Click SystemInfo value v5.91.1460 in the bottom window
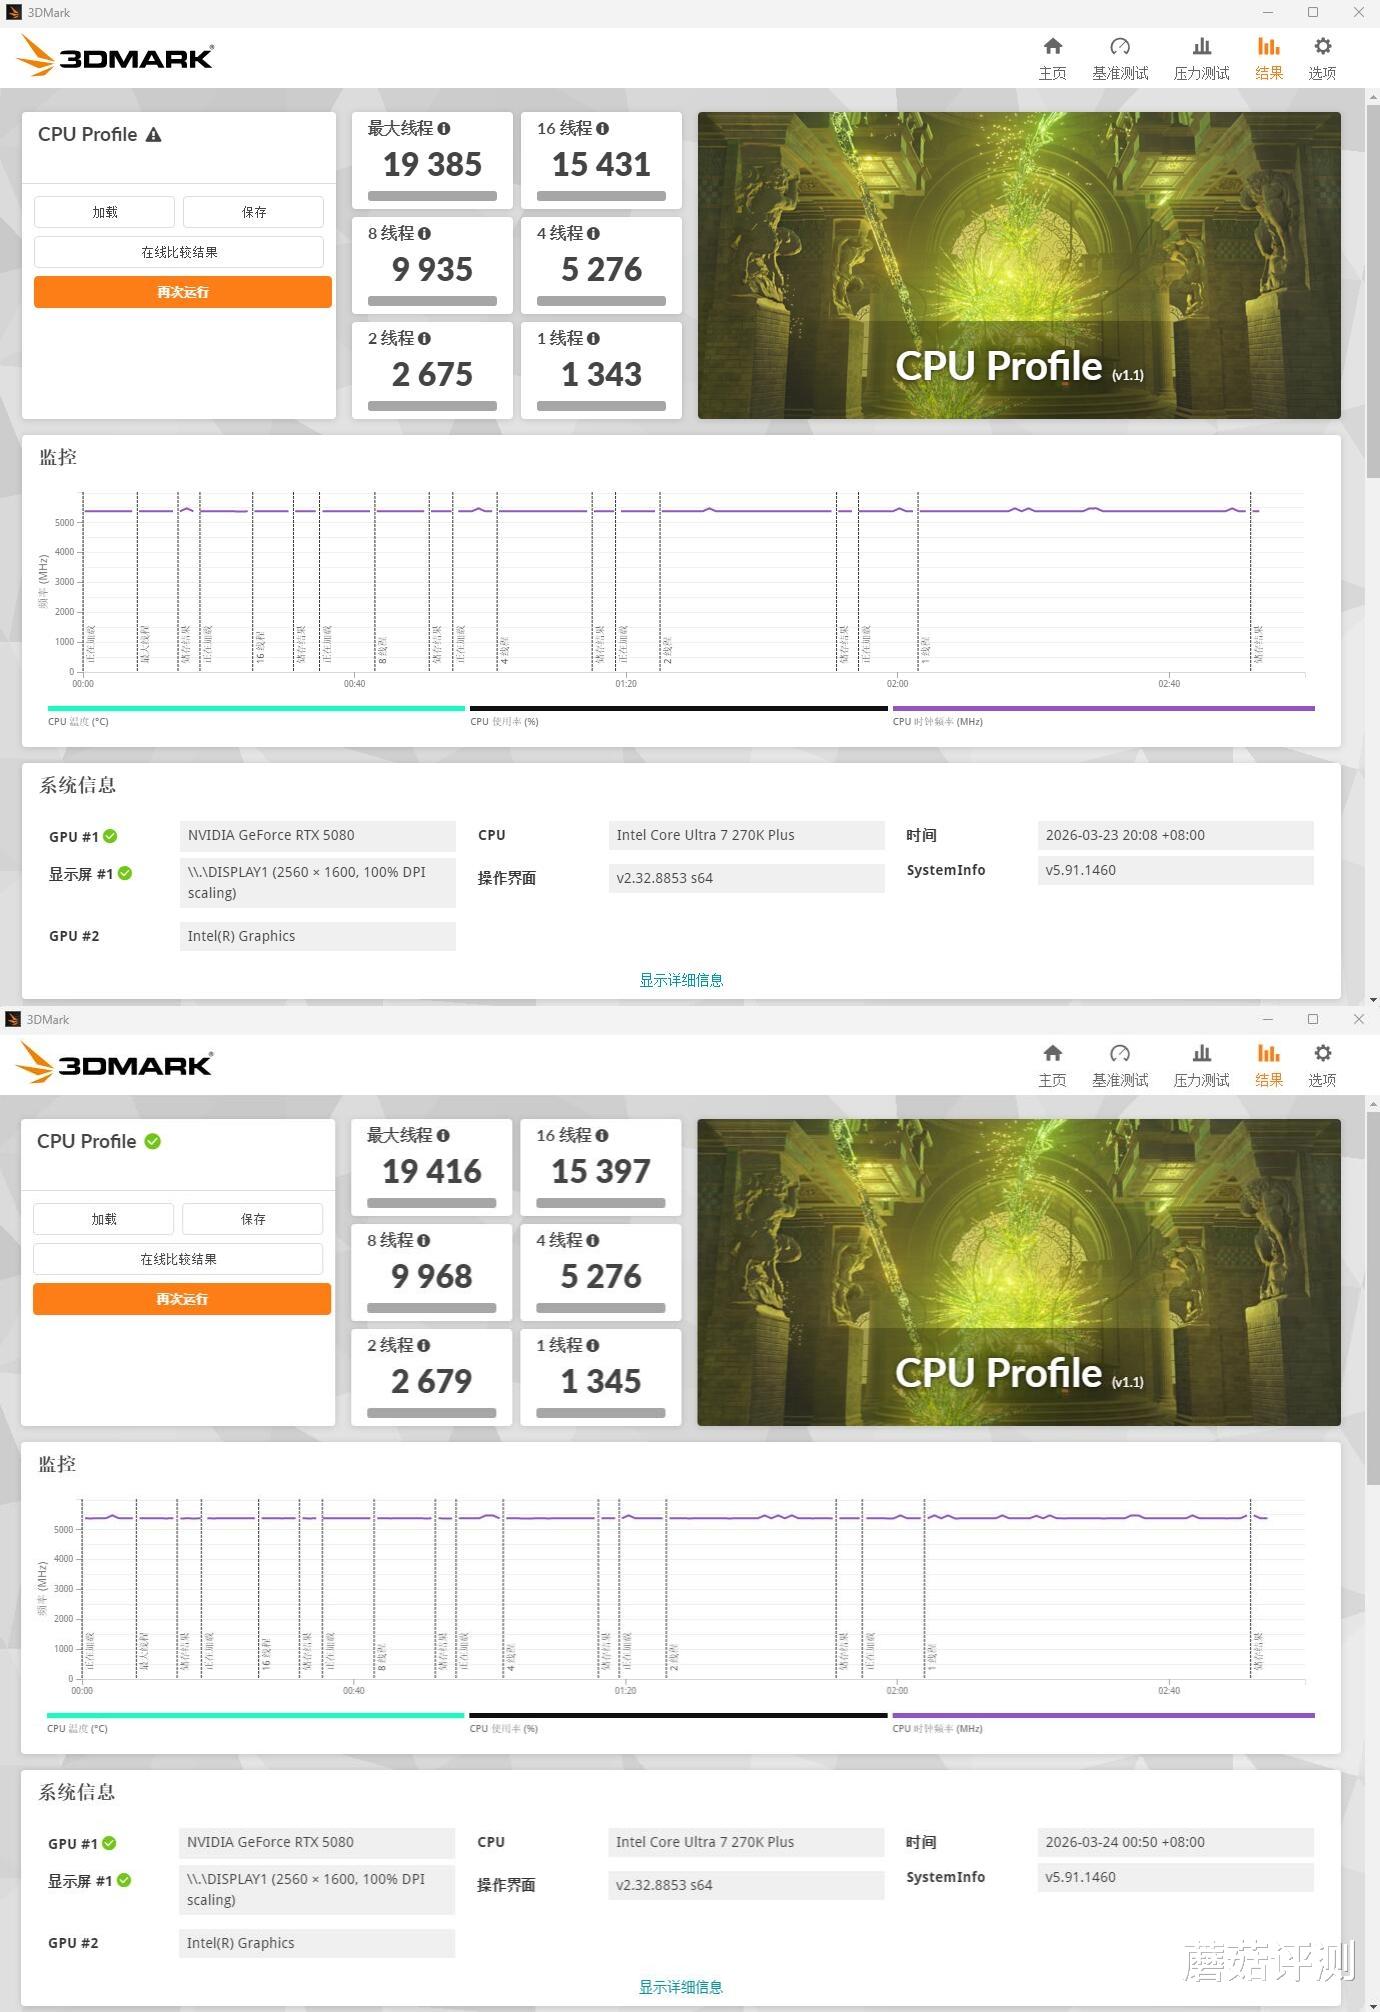 pyautogui.click(x=1175, y=1877)
